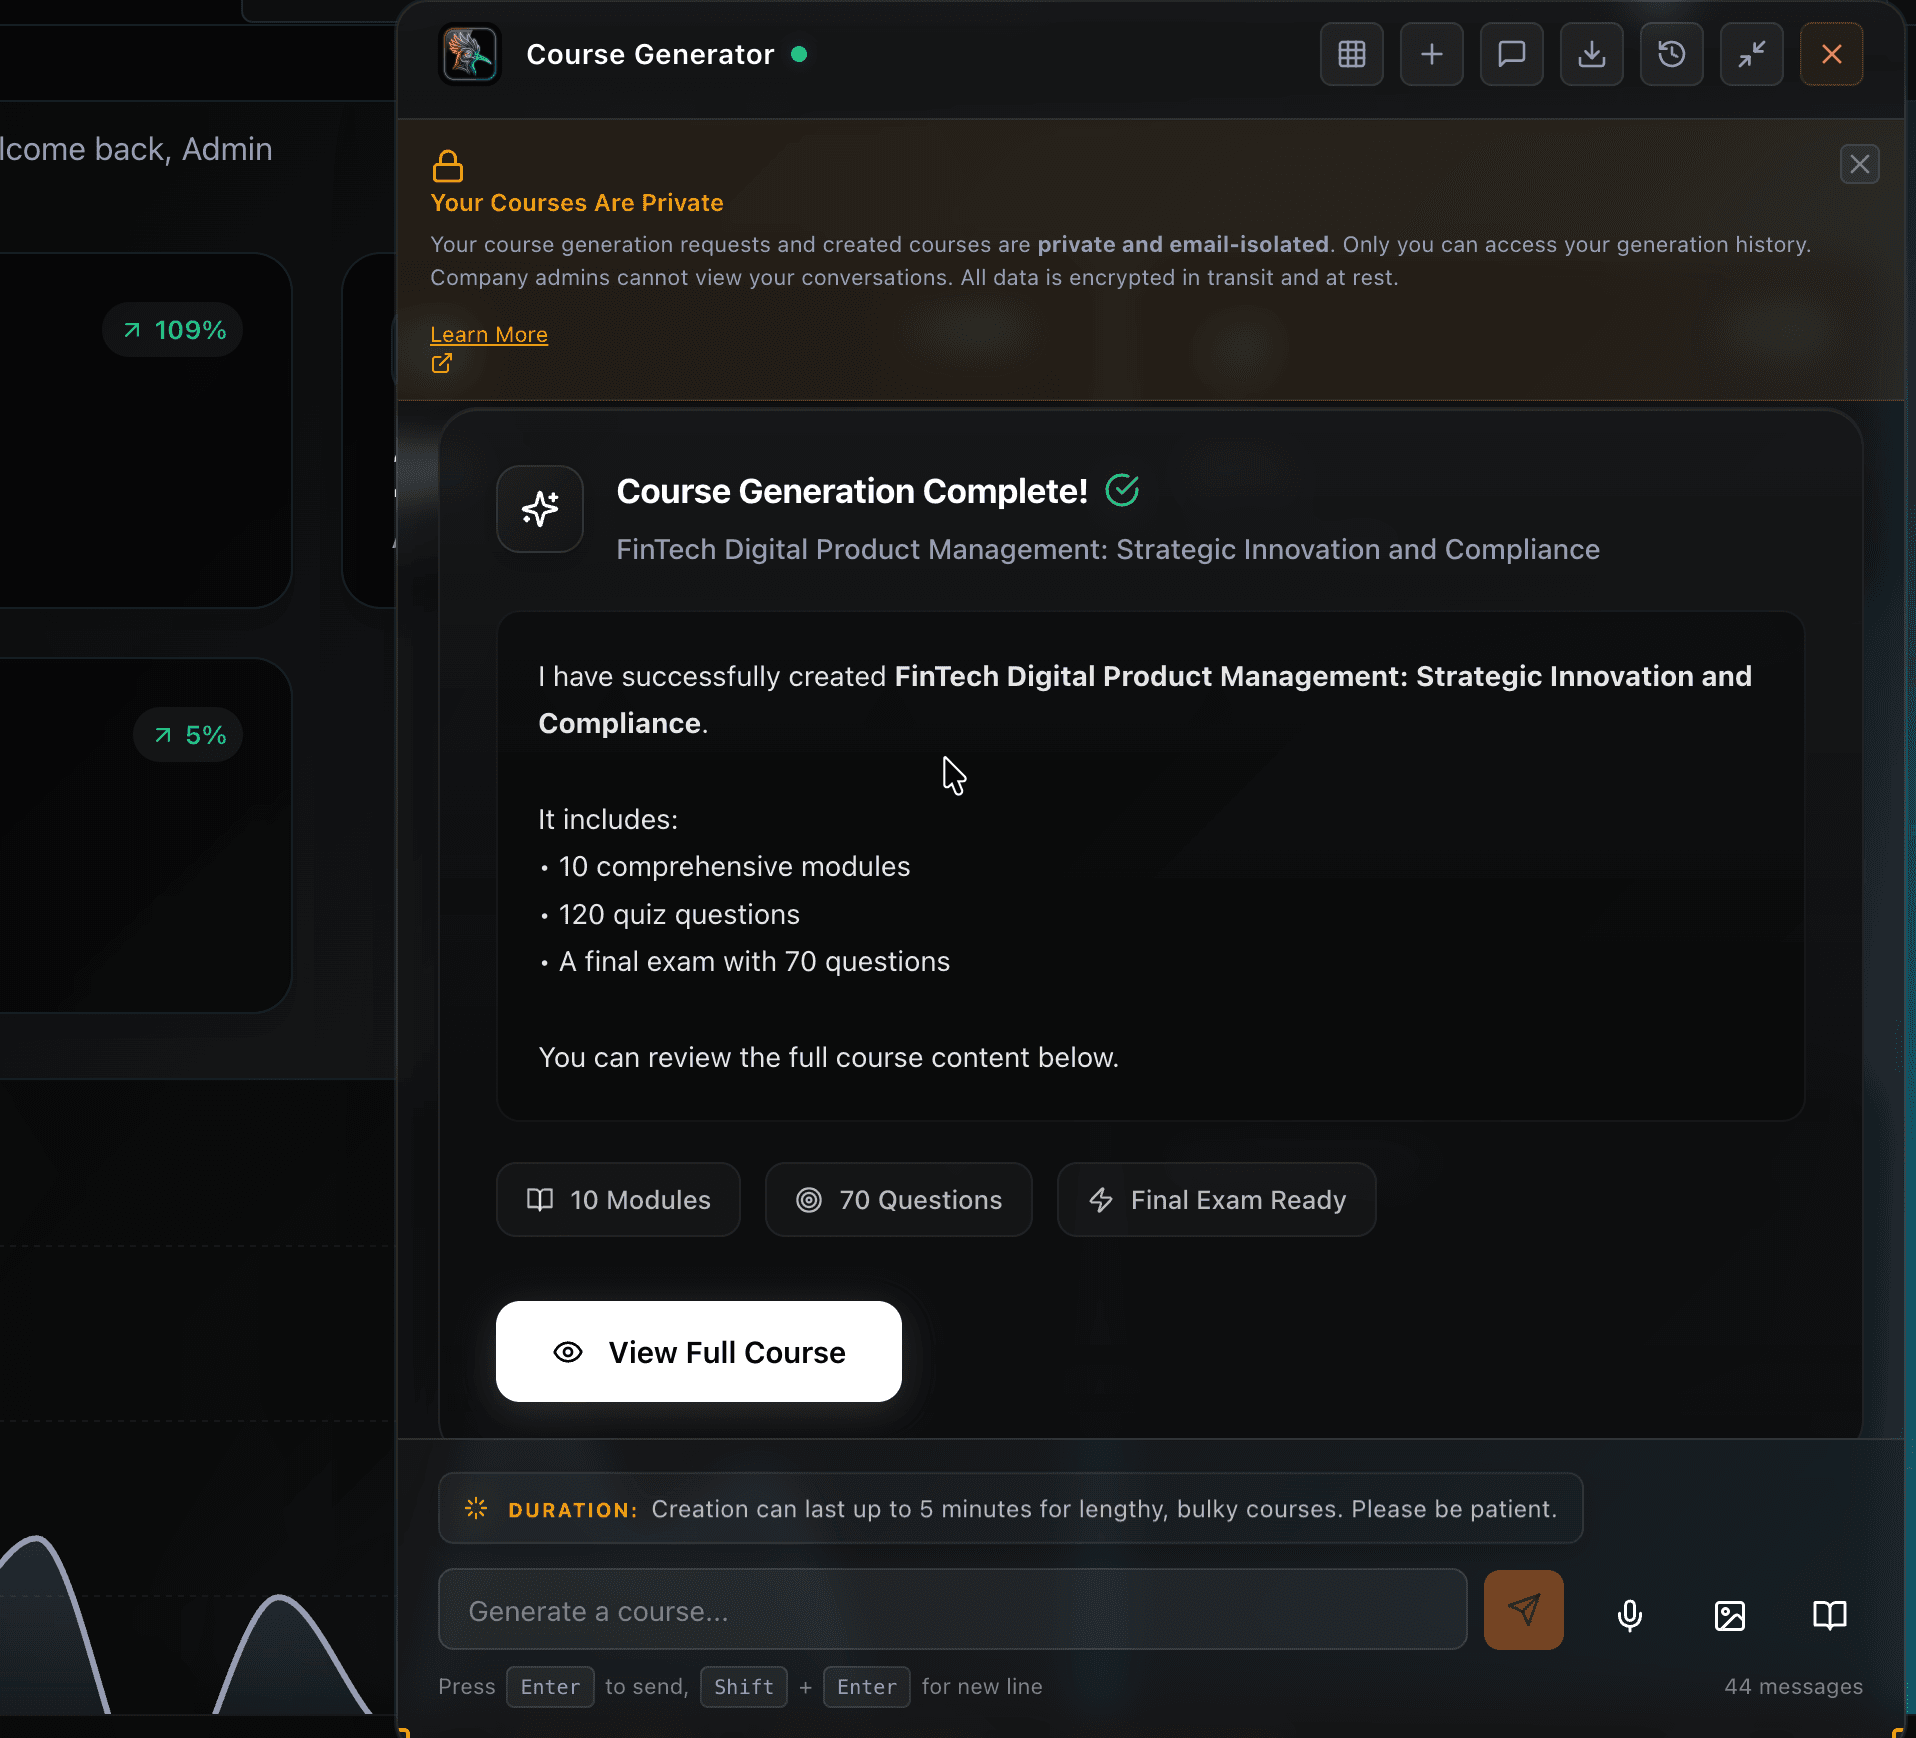Screen dimensions: 1916x1738
Task: Open the app grid view
Action: click(1351, 55)
